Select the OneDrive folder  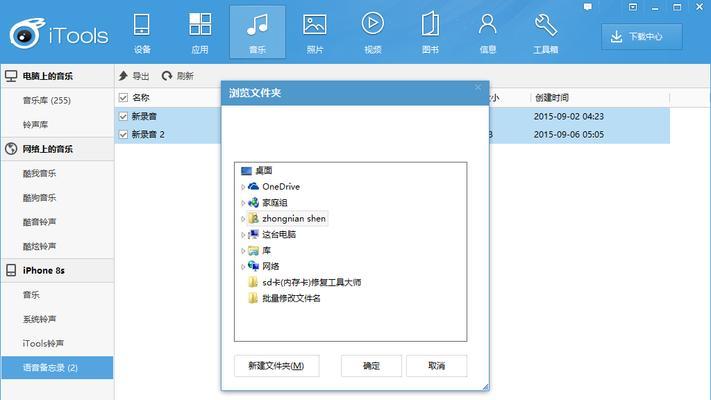coord(274,186)
